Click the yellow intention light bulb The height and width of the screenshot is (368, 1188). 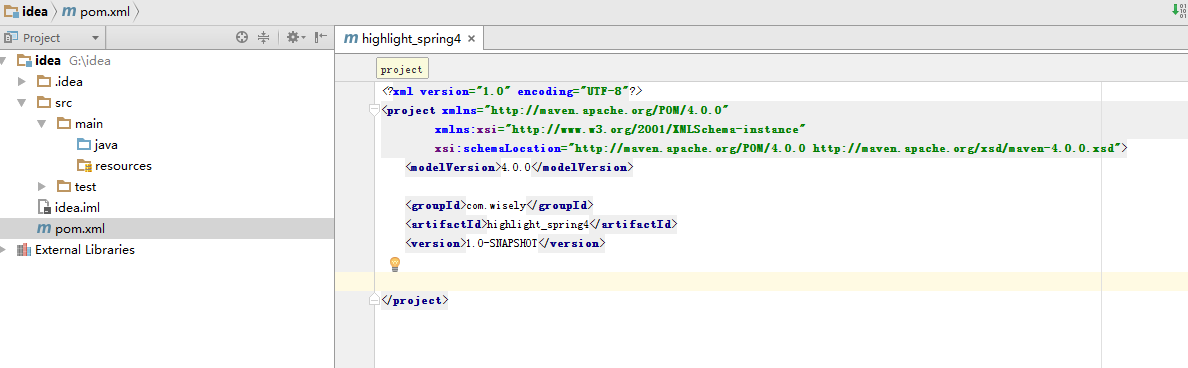(394, 264)
